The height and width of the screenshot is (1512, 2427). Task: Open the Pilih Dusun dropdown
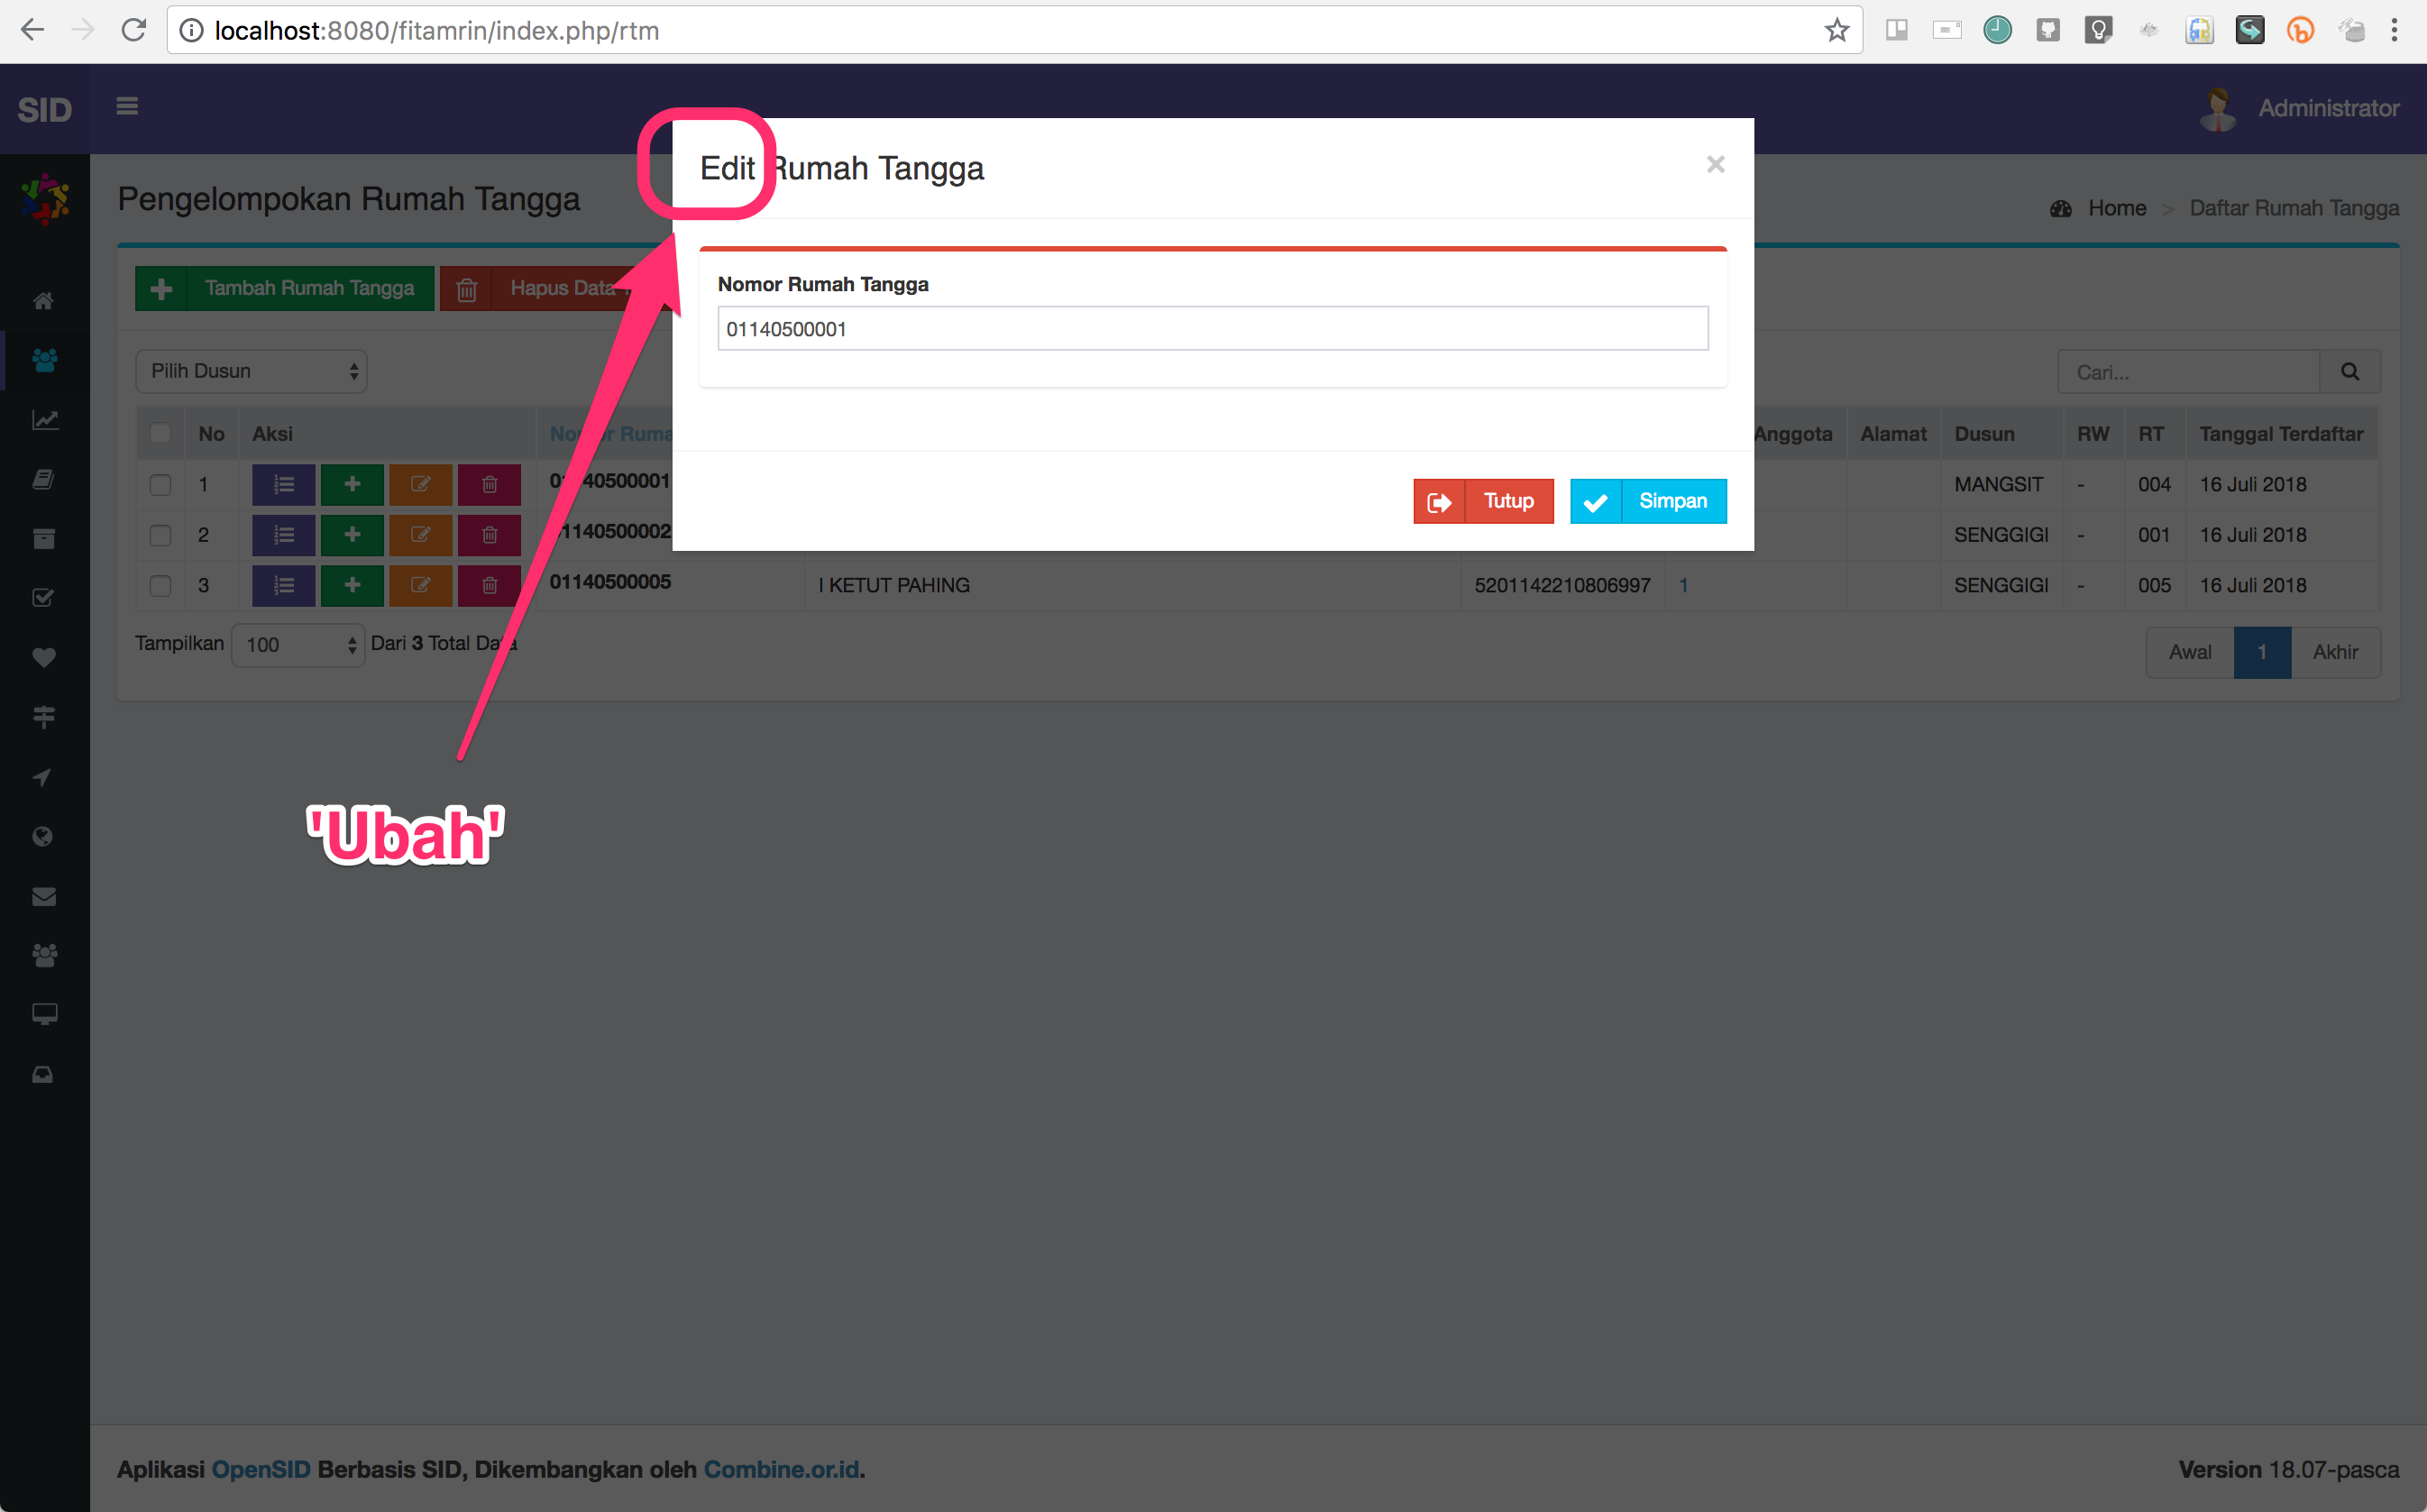coord(251,371)
